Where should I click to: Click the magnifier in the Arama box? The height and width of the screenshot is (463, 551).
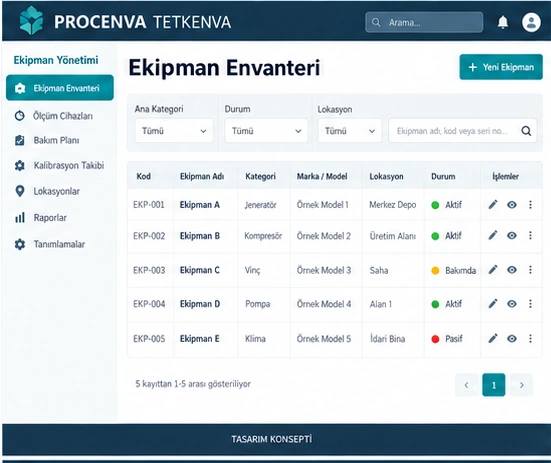tap(376, 22)
